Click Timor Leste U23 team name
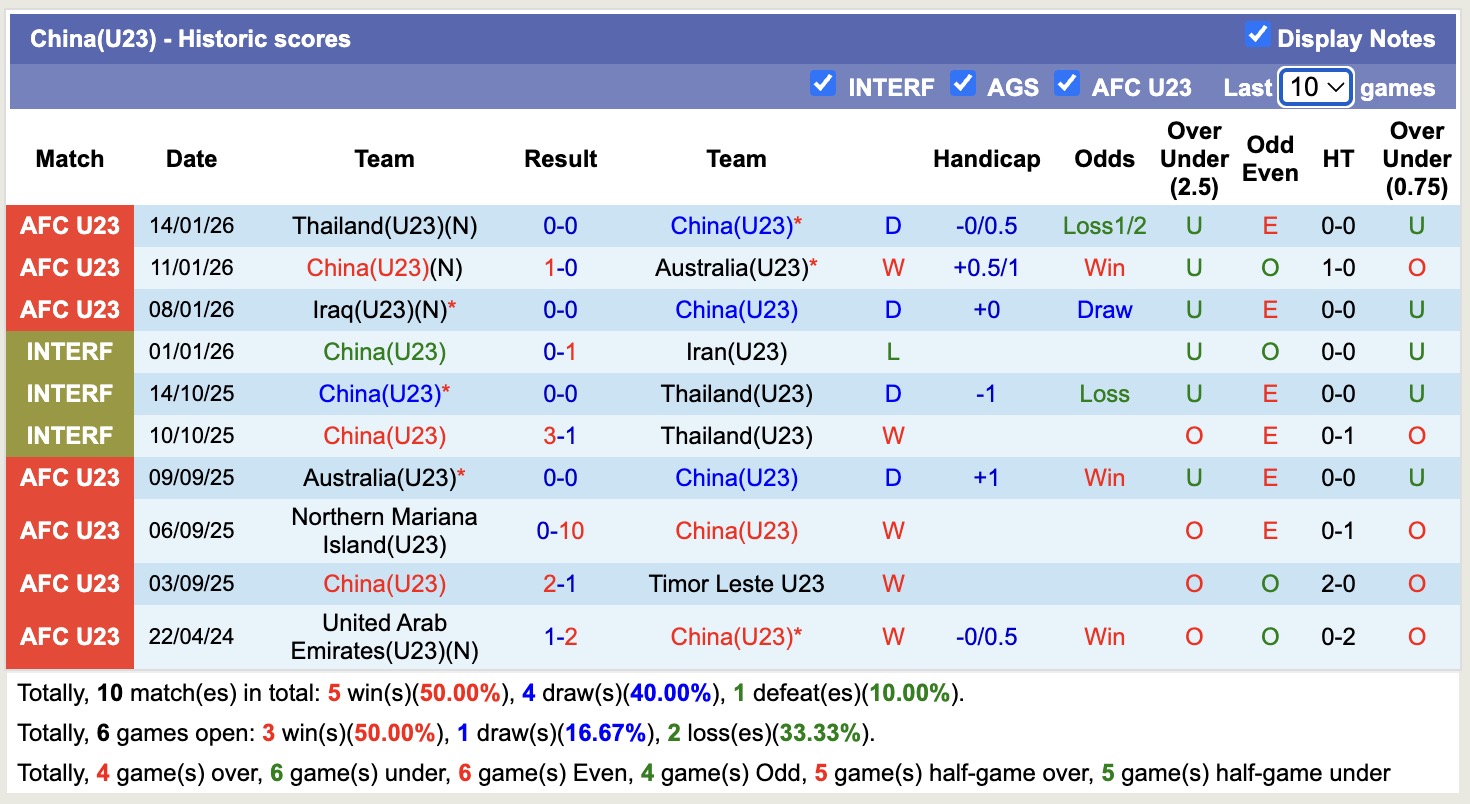 tap(736, 584)
